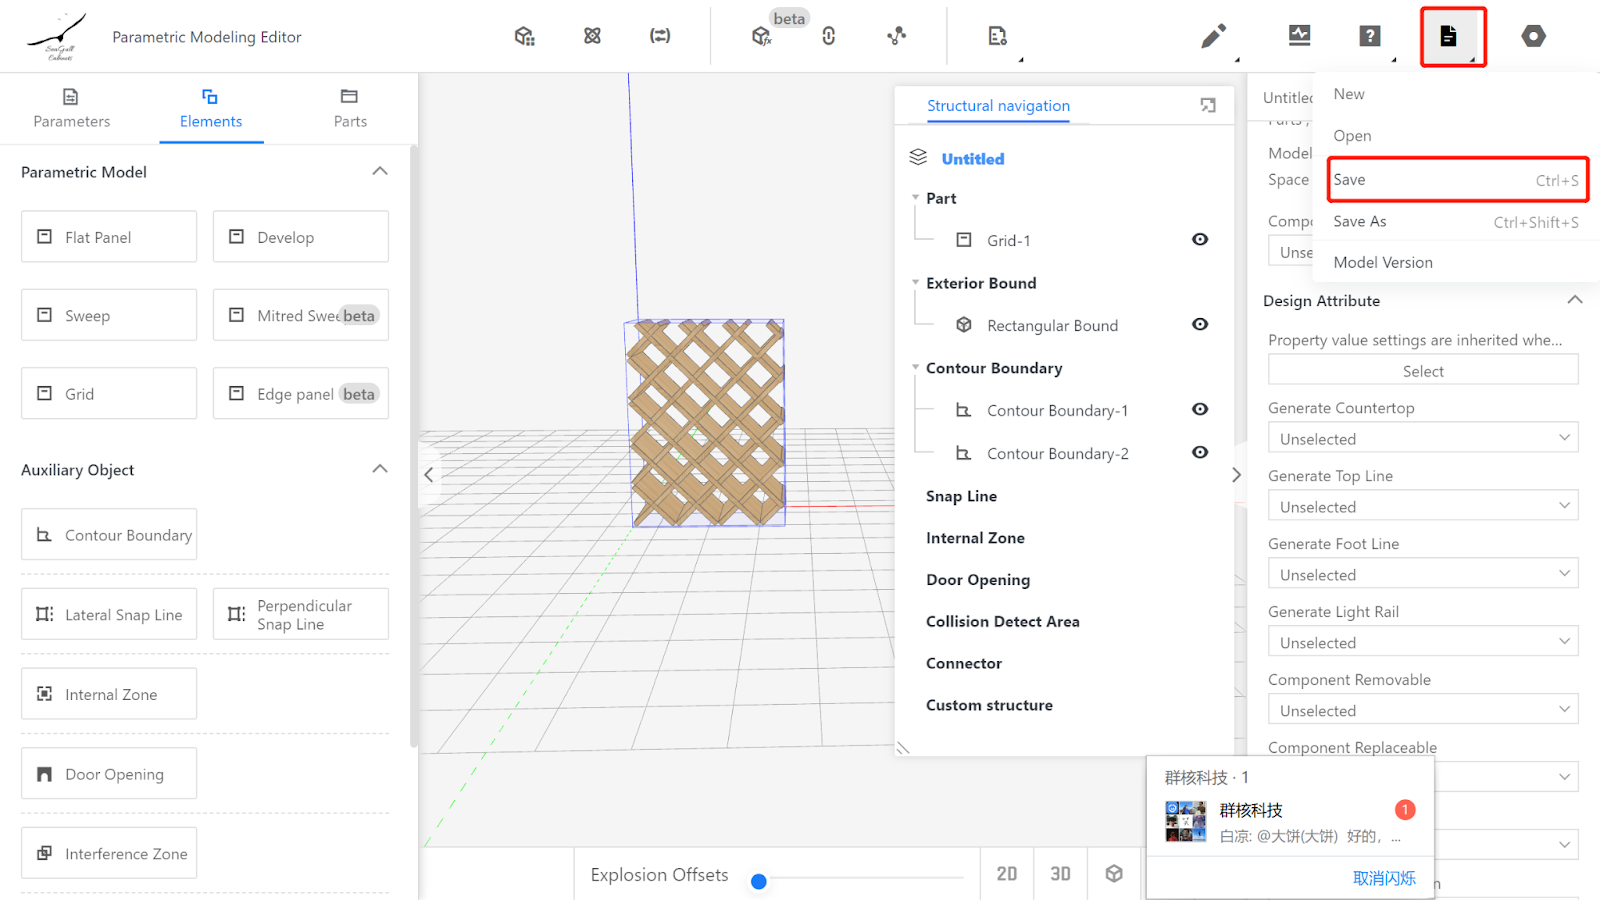Open Generate Countertop dropdown
Screen dimensions: 1600x900
[x=1422, y=439]
